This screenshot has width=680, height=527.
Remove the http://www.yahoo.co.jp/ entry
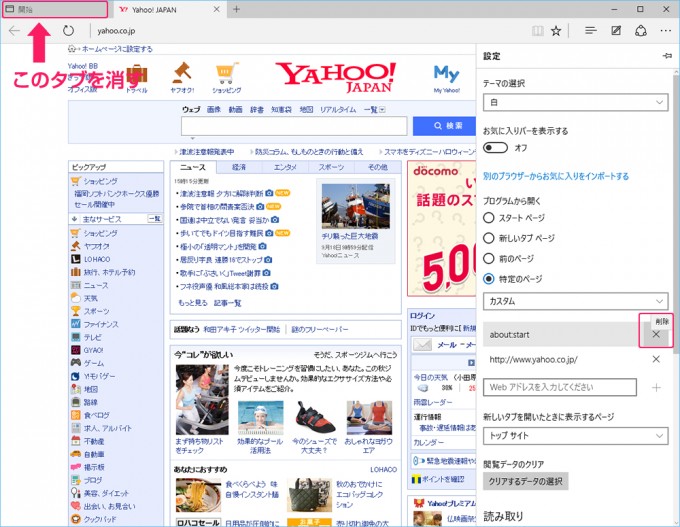[x=656, y=359]
